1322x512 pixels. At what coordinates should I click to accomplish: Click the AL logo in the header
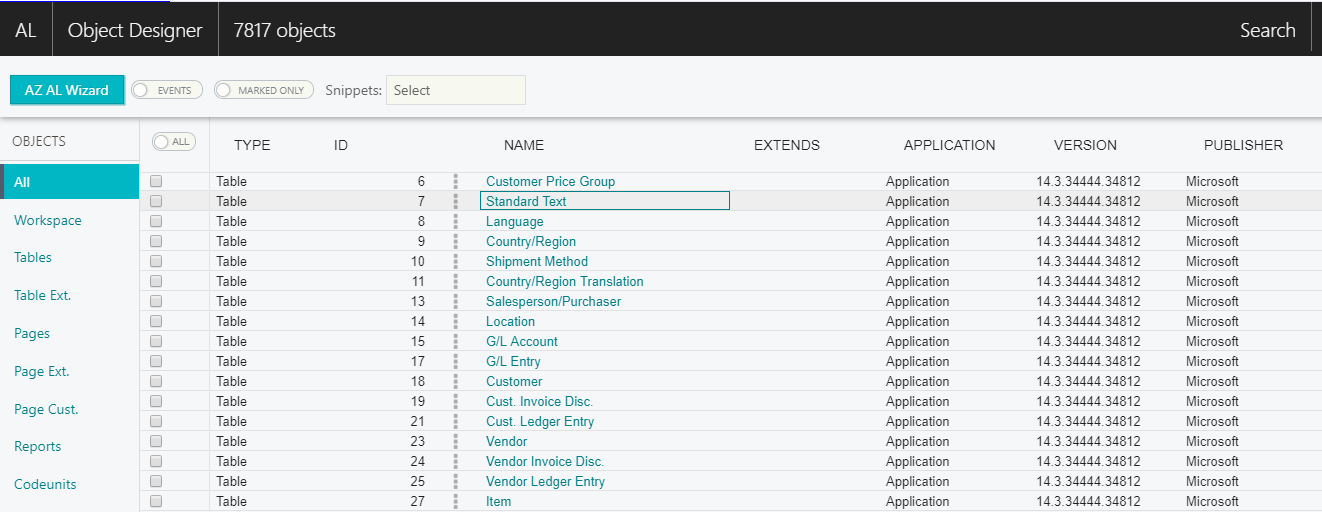(26, 30)
